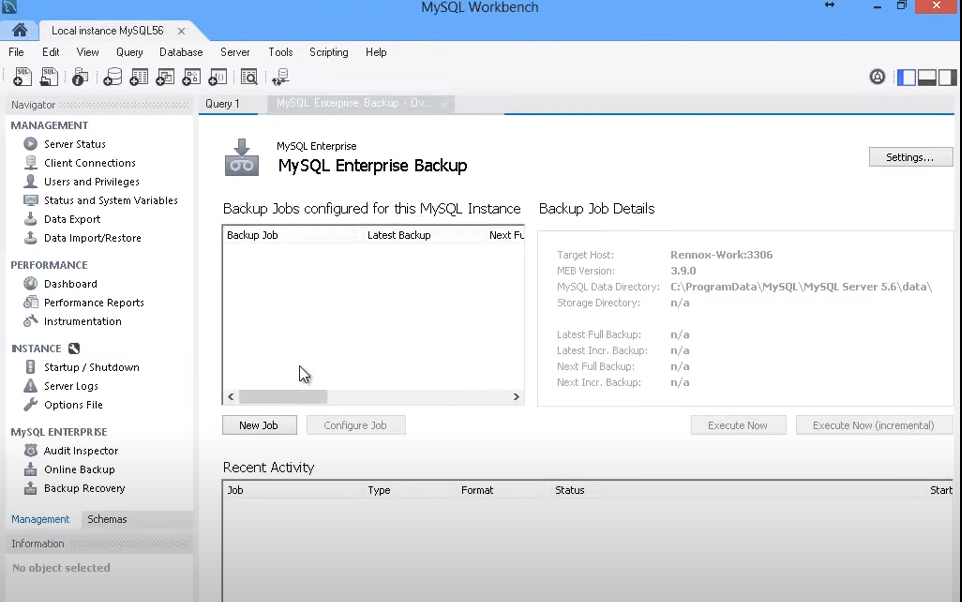Click the backup jobs horizontal scrollbar thumb
Viewport: 962px width, 602px height.
click(283, 397)
